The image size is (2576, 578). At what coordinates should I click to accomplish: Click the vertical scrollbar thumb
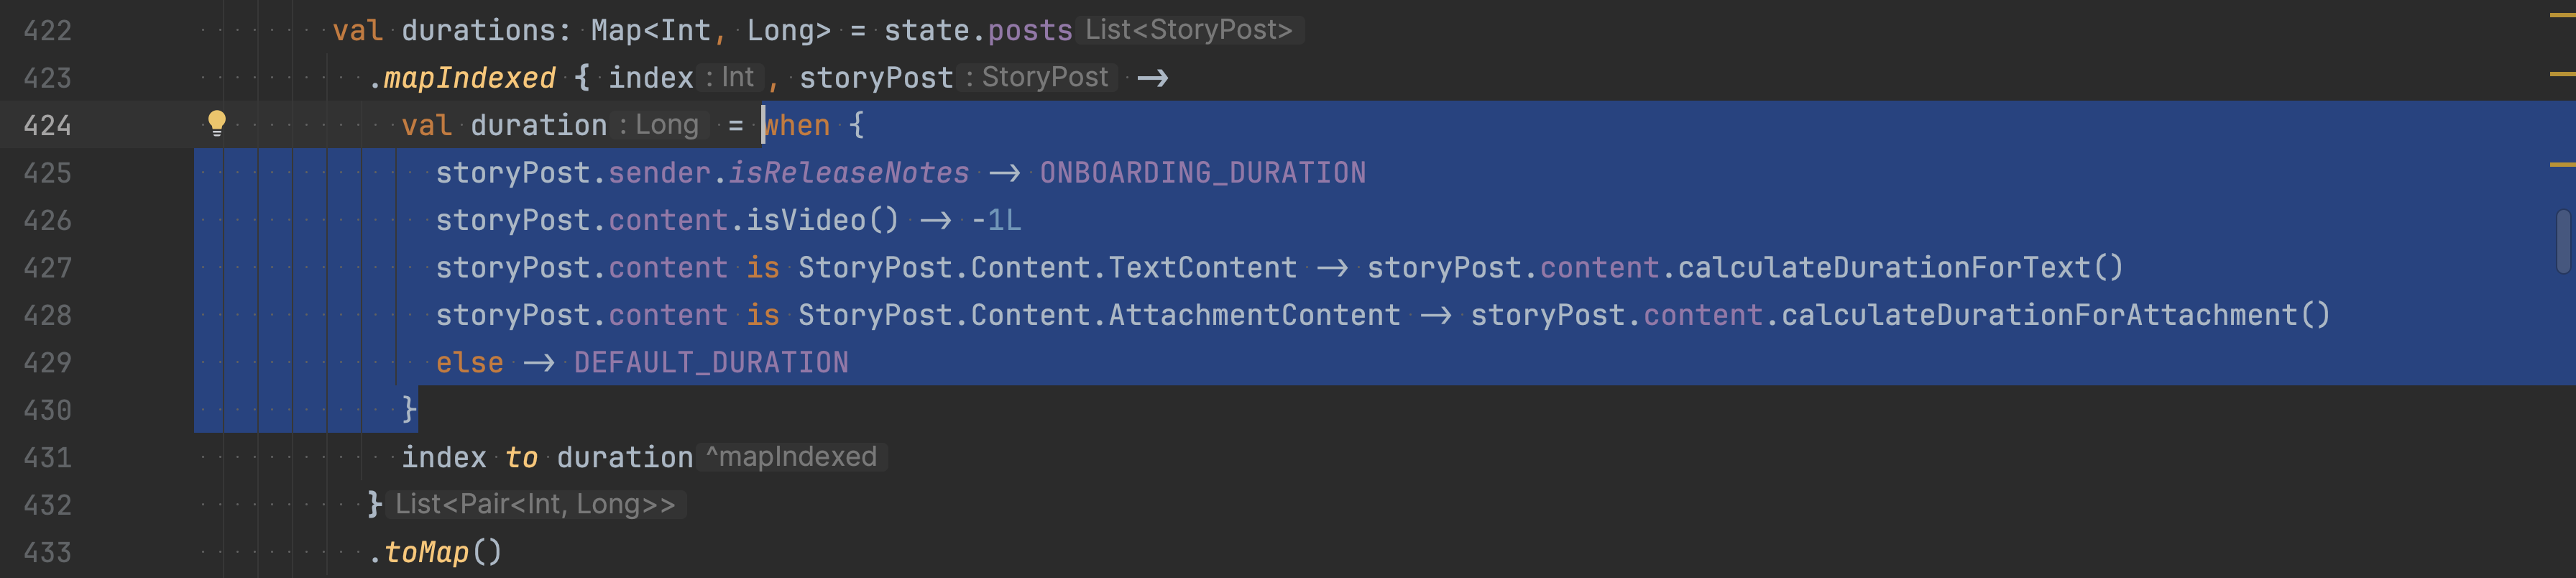(x=2562, y=240)
